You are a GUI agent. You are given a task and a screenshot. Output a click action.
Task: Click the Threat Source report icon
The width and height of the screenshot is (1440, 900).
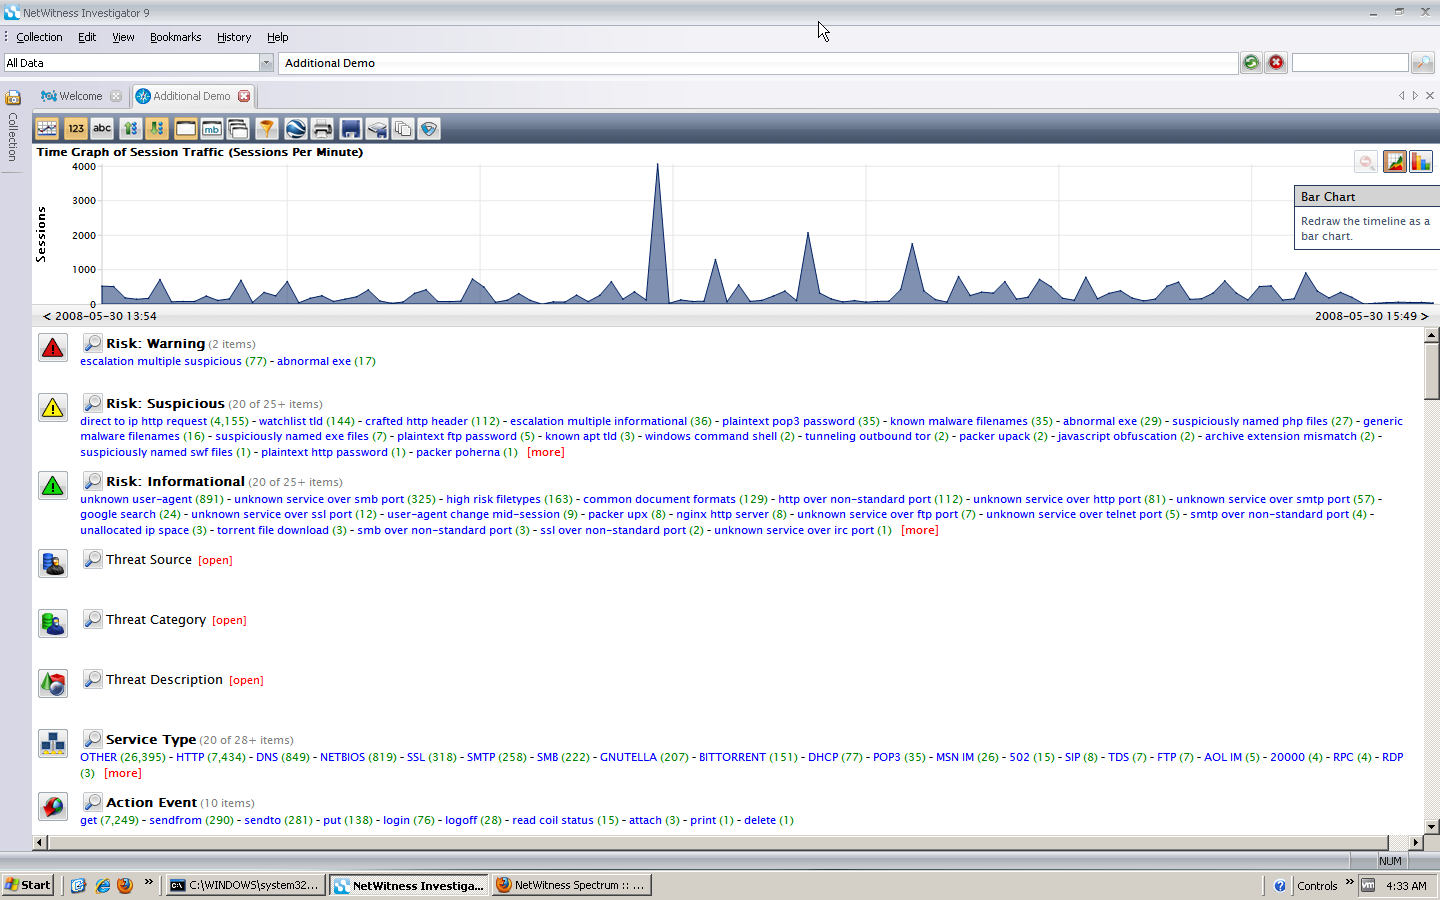(53, 563)
